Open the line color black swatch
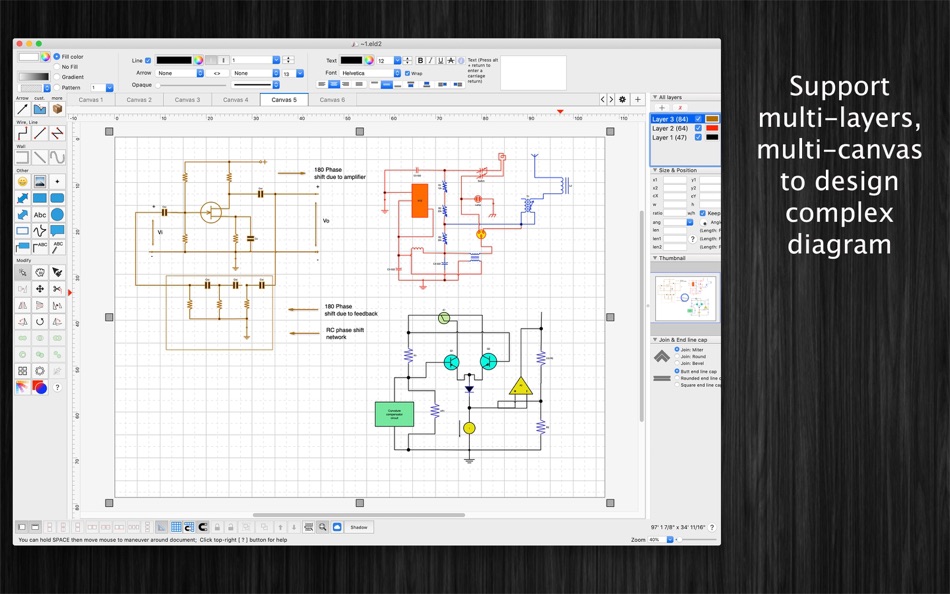950x594 pixels. 174,60
